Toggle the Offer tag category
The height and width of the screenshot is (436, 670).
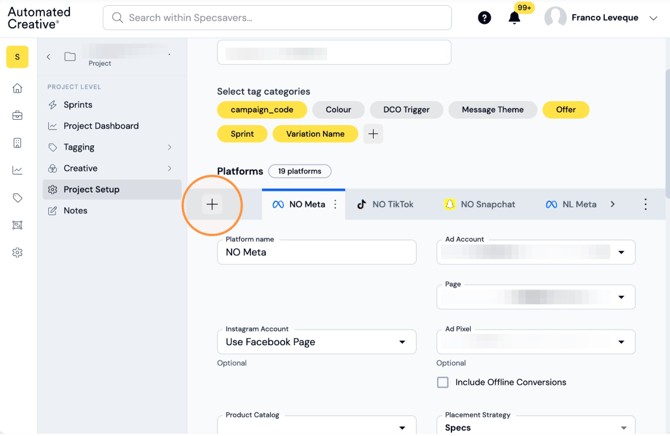(566, 109)
